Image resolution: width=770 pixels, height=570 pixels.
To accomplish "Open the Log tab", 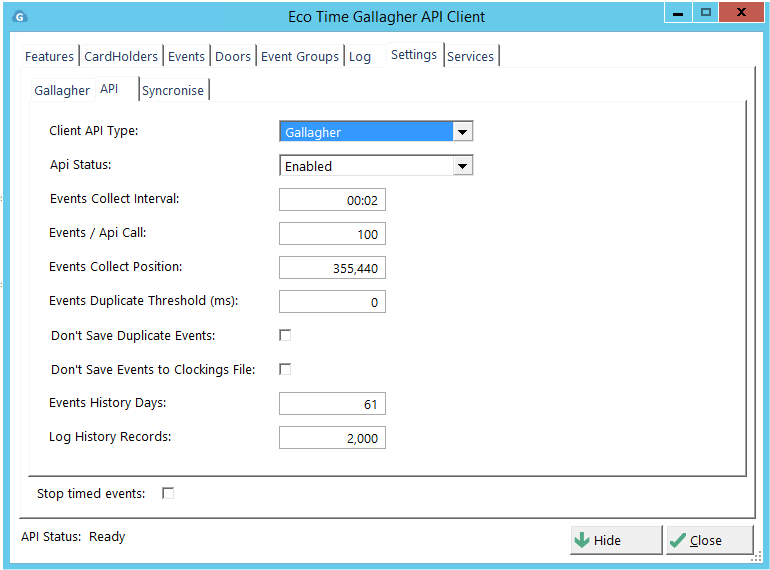I will [x=360, y=56].
